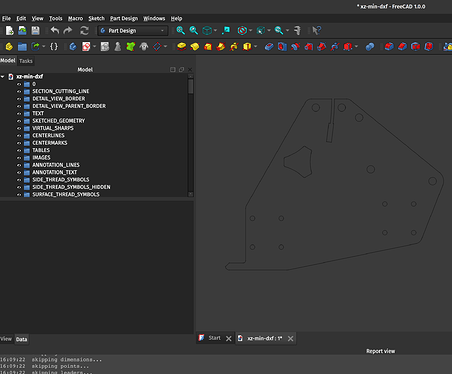Collapse the xz-min-dxf document tree
This screenshot has width=452, height=374.
[x=3, y=77]
